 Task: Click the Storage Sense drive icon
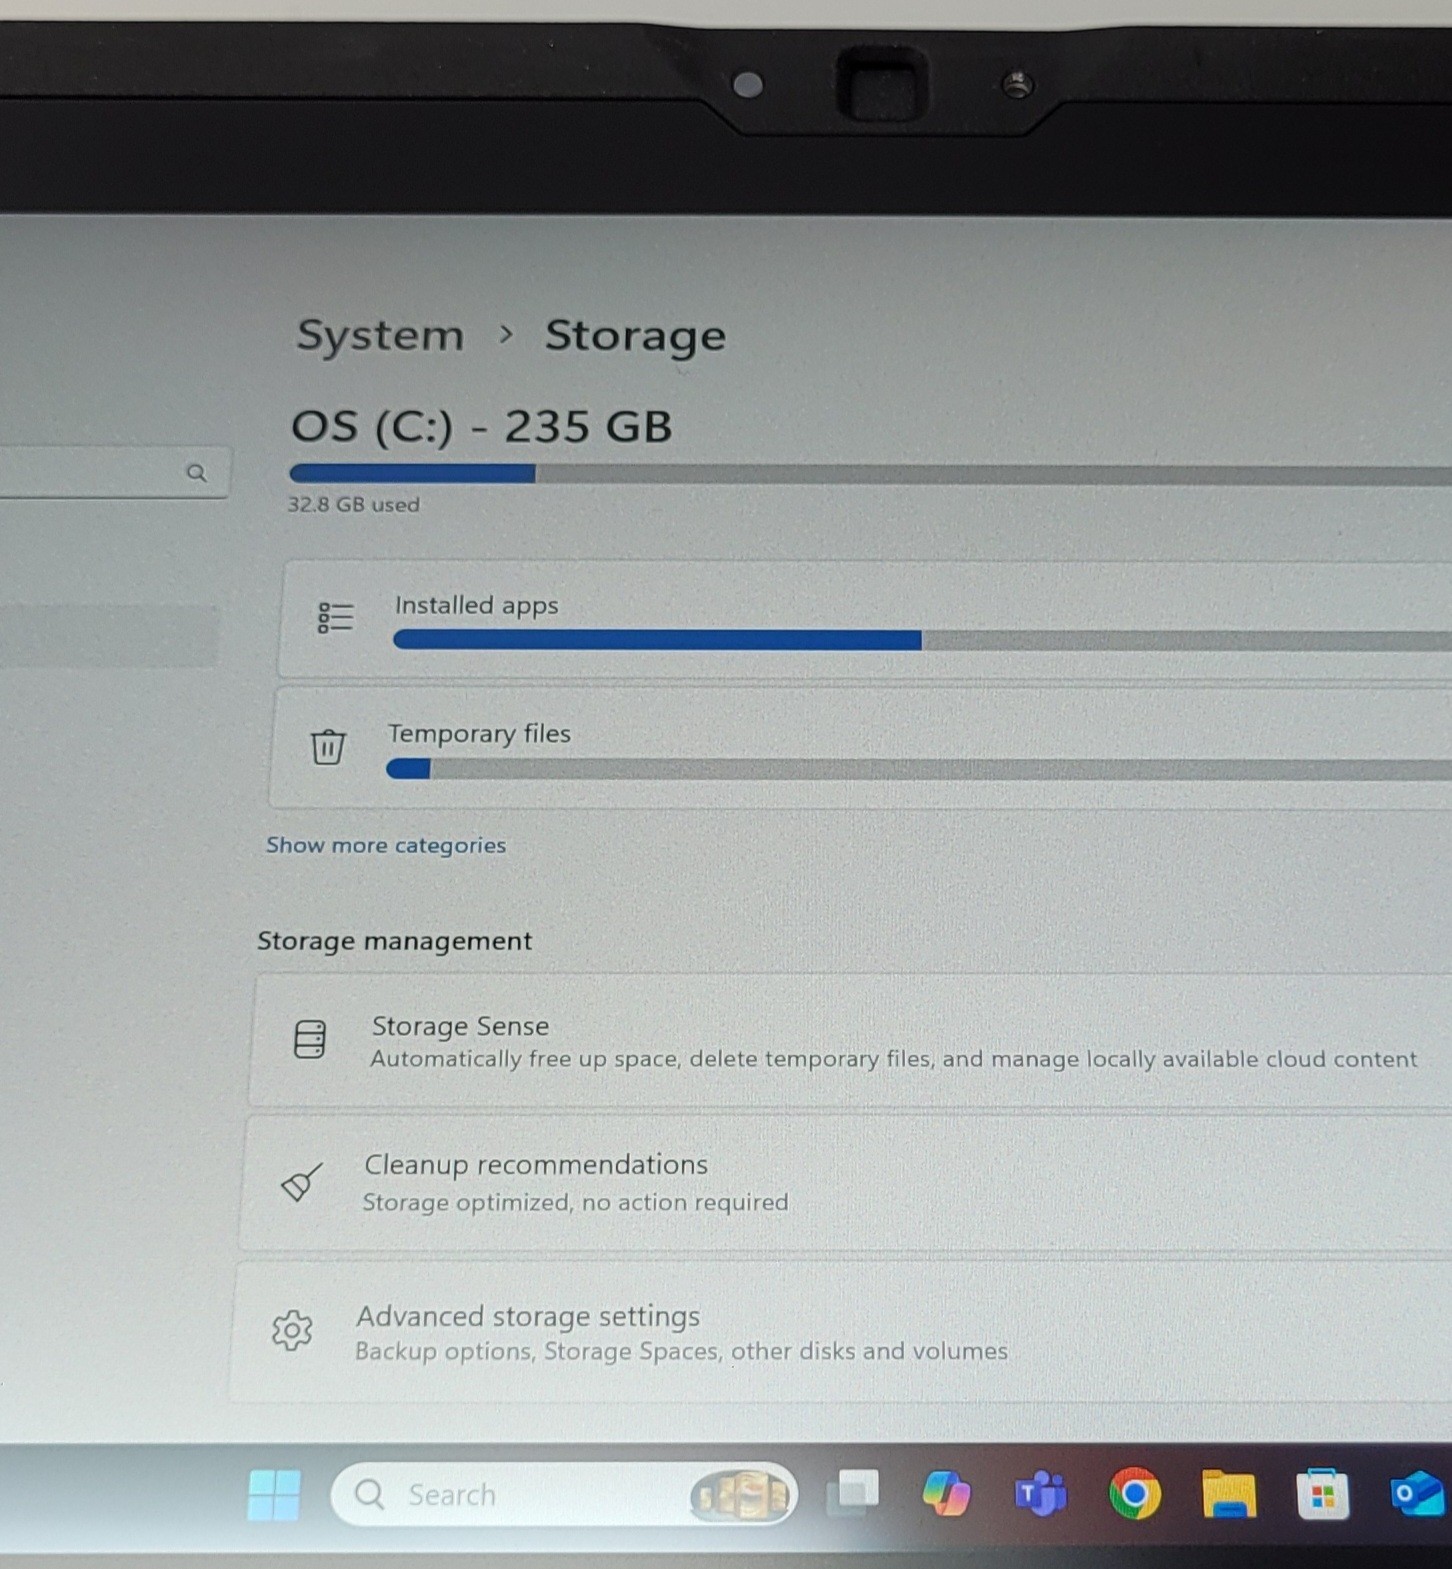309,1039
